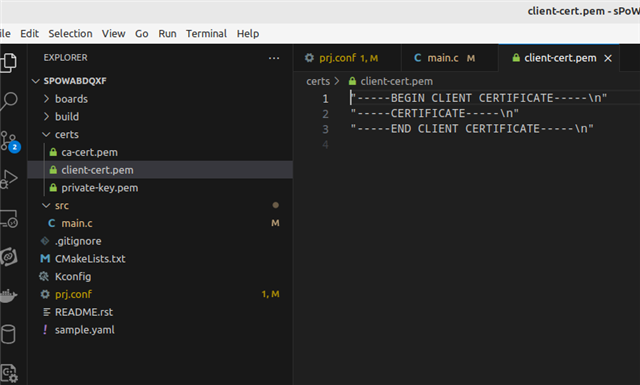
Task: Place cursor on the END CLIENT CERTIFICATE line
Action: pos(472,129)
